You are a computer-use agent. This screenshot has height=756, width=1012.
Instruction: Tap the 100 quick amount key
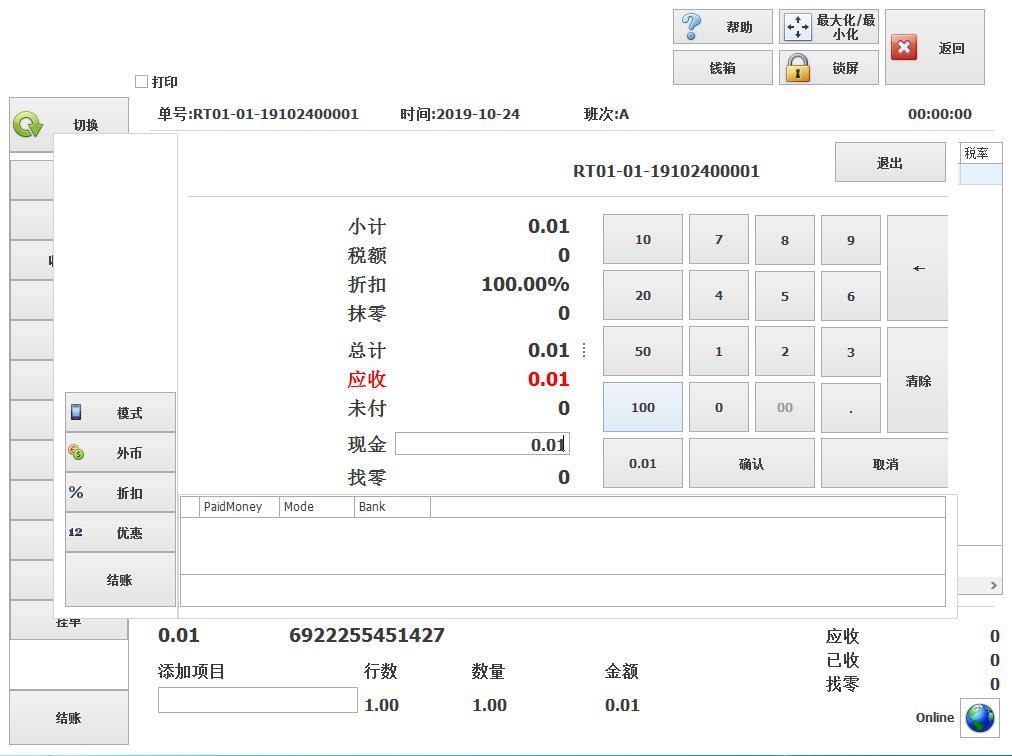(x=642, y=407)
